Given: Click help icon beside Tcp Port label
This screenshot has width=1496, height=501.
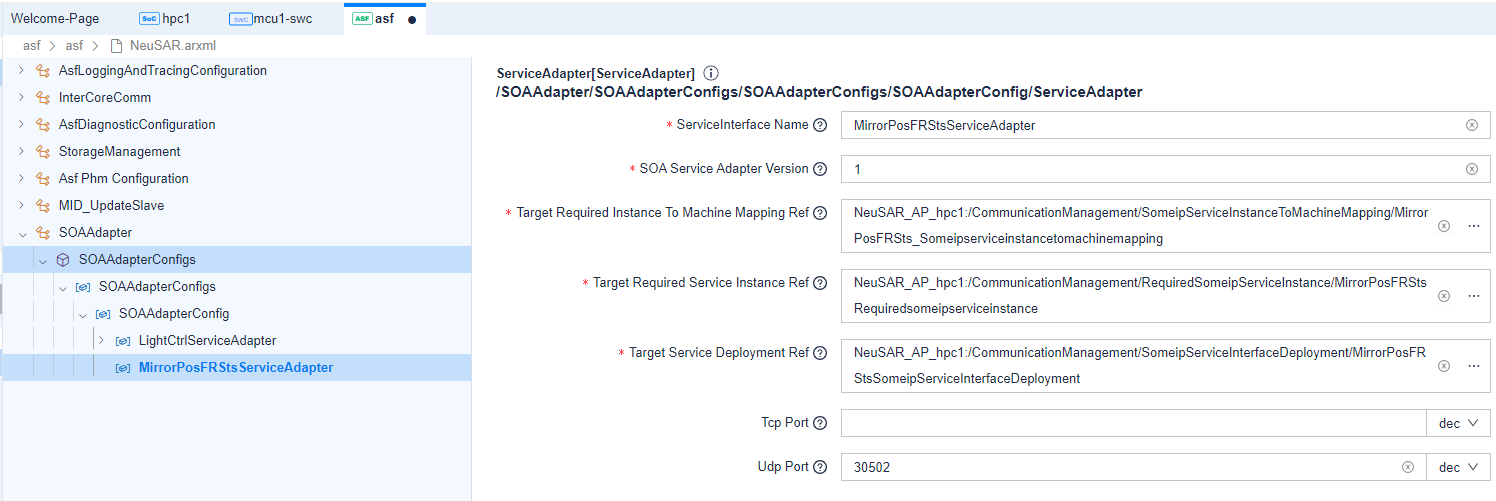Looking at the screenshot, I should point(820,423).
